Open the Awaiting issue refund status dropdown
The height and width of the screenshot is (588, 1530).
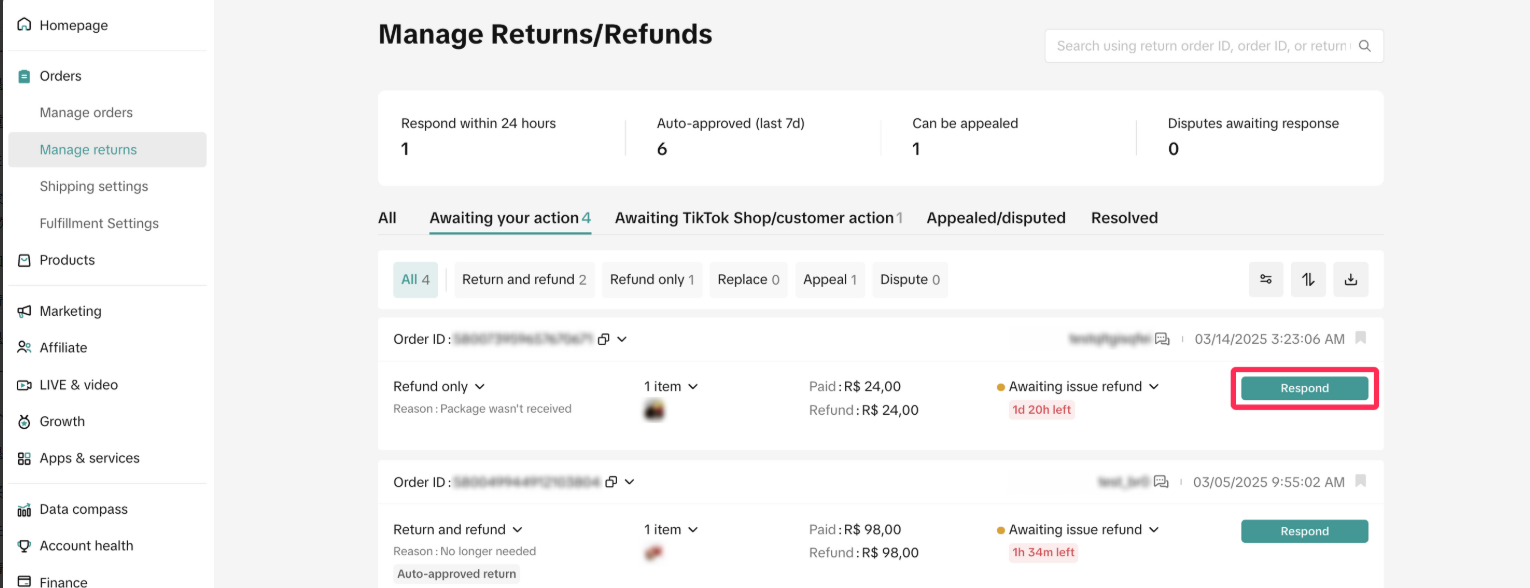(1080, 386)
